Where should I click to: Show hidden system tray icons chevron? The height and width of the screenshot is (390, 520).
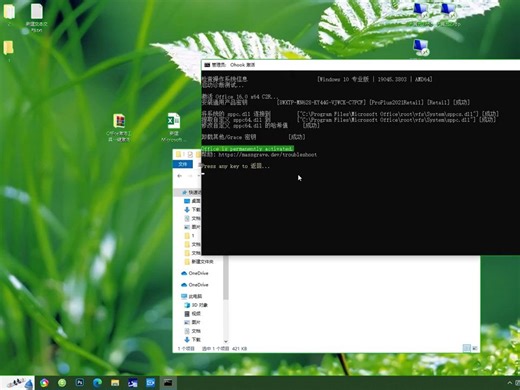509,383
